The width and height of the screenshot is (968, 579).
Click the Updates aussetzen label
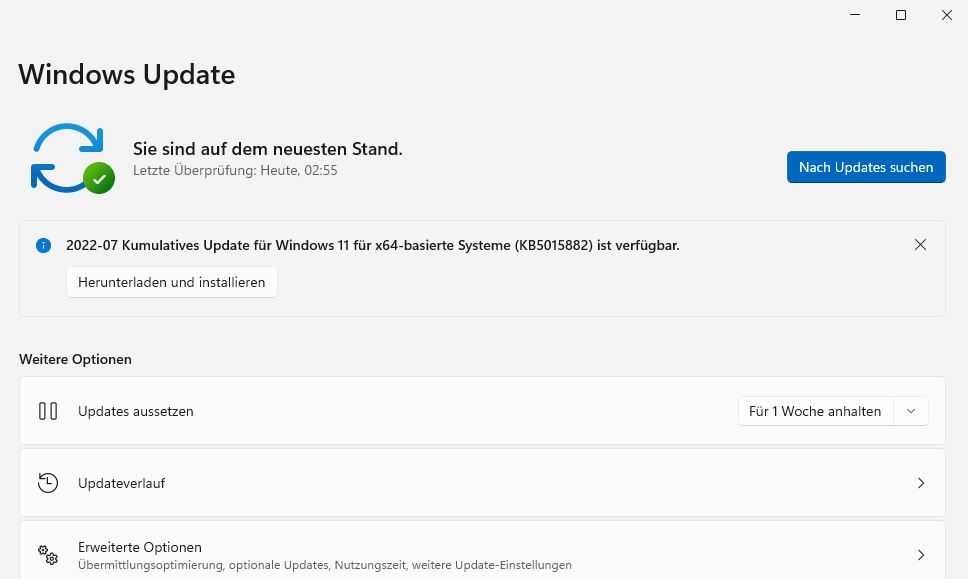136,411
